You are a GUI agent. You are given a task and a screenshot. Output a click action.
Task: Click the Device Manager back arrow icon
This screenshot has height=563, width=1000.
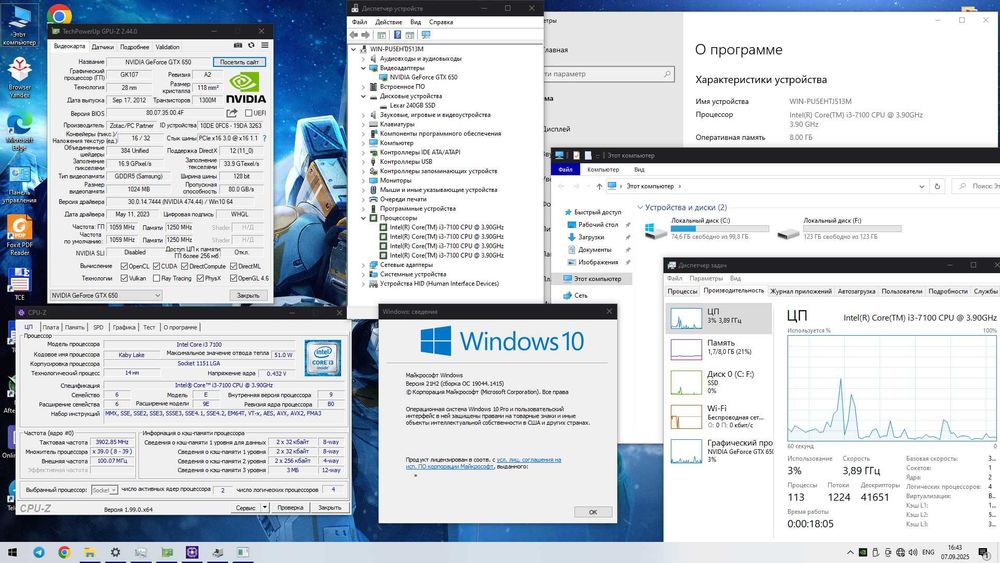click(x=354, y=35)
